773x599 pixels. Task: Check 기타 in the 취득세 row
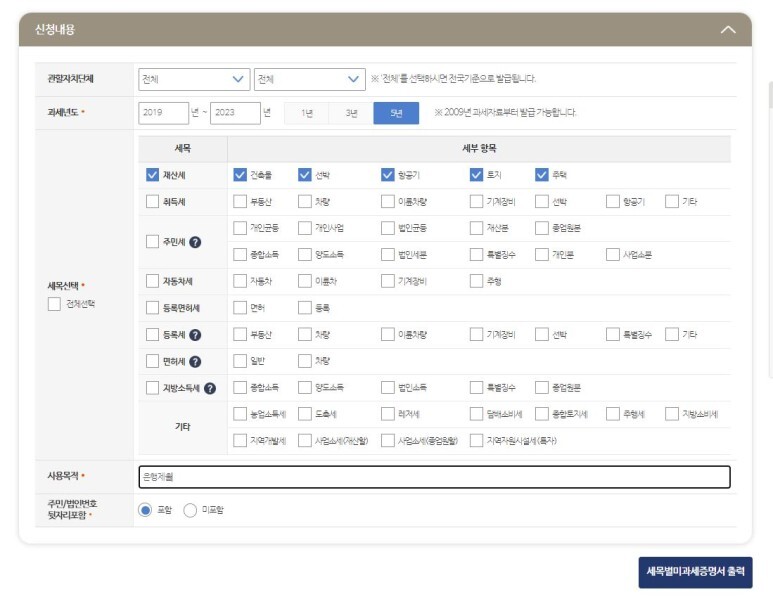click(671, 202)
